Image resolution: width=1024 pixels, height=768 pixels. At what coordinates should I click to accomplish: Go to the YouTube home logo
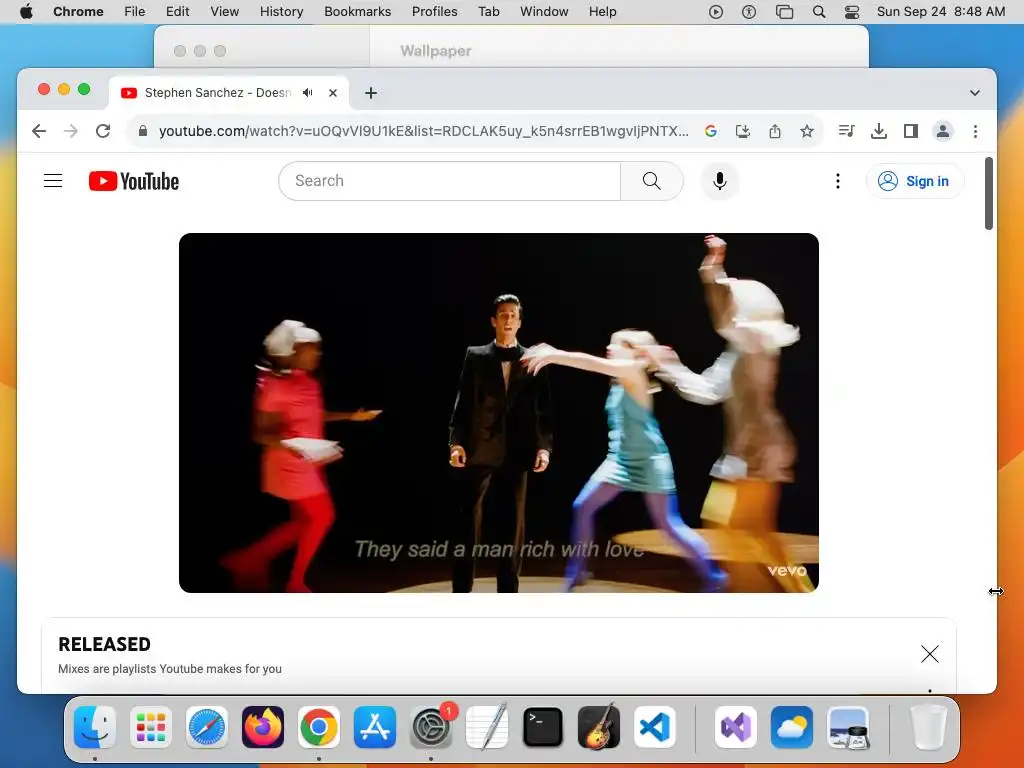click(134, 181)
